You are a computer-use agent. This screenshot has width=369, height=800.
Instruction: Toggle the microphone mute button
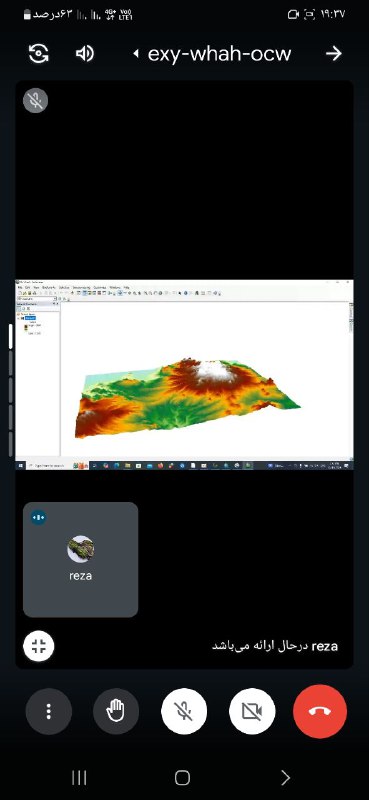(184, 711)
